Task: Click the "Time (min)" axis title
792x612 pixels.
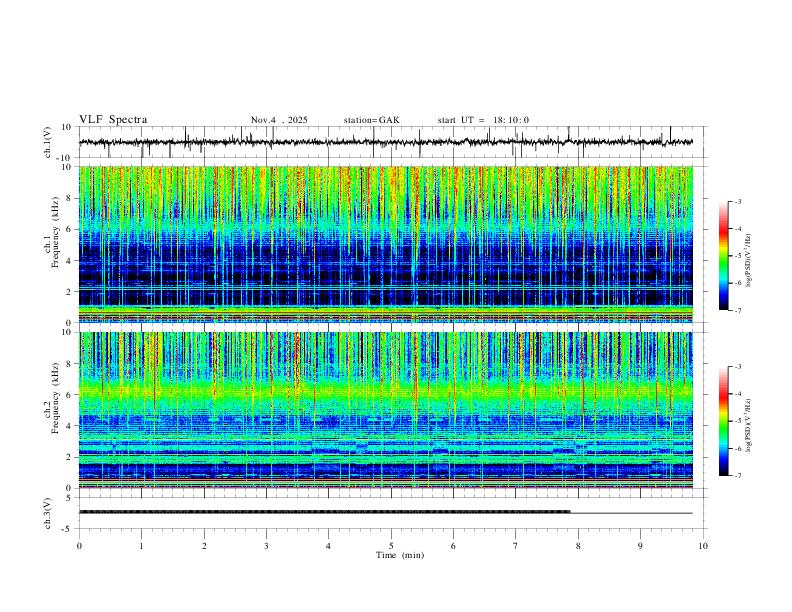Action: (400, 555)
